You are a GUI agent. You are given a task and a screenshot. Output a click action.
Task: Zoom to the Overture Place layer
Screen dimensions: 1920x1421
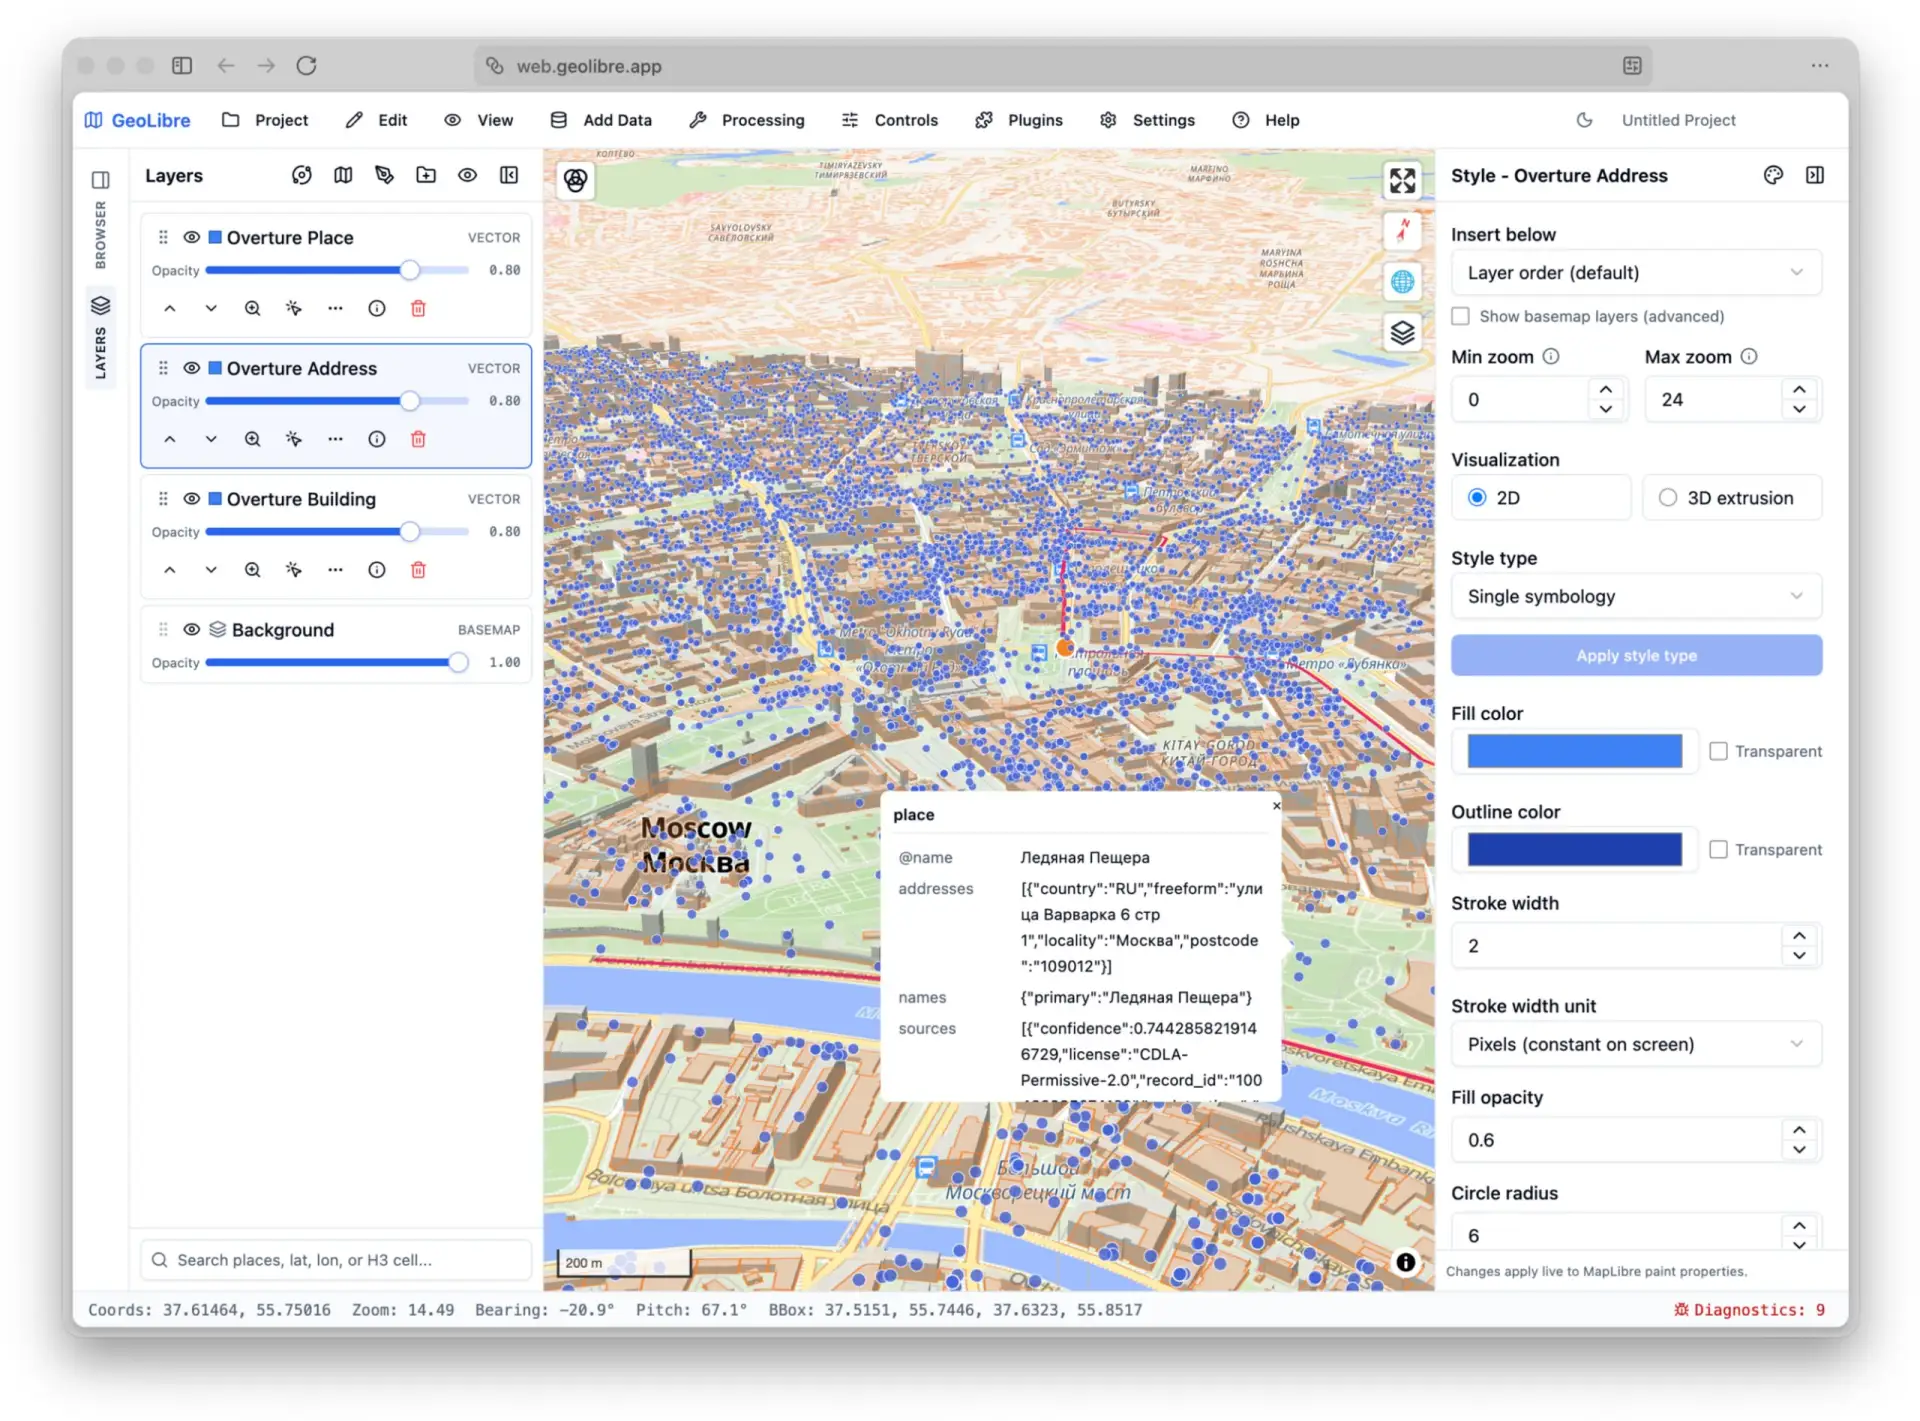pyautogui.click(x=252, y=309)
